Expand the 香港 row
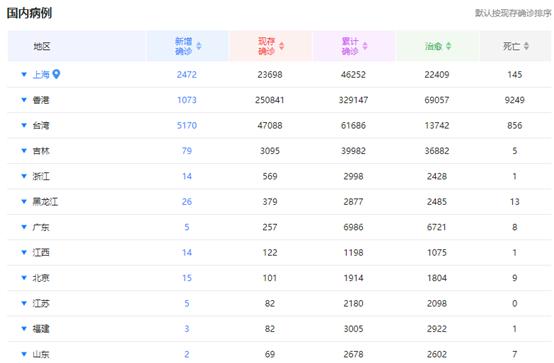554x363 pixels. coord(24,100)
